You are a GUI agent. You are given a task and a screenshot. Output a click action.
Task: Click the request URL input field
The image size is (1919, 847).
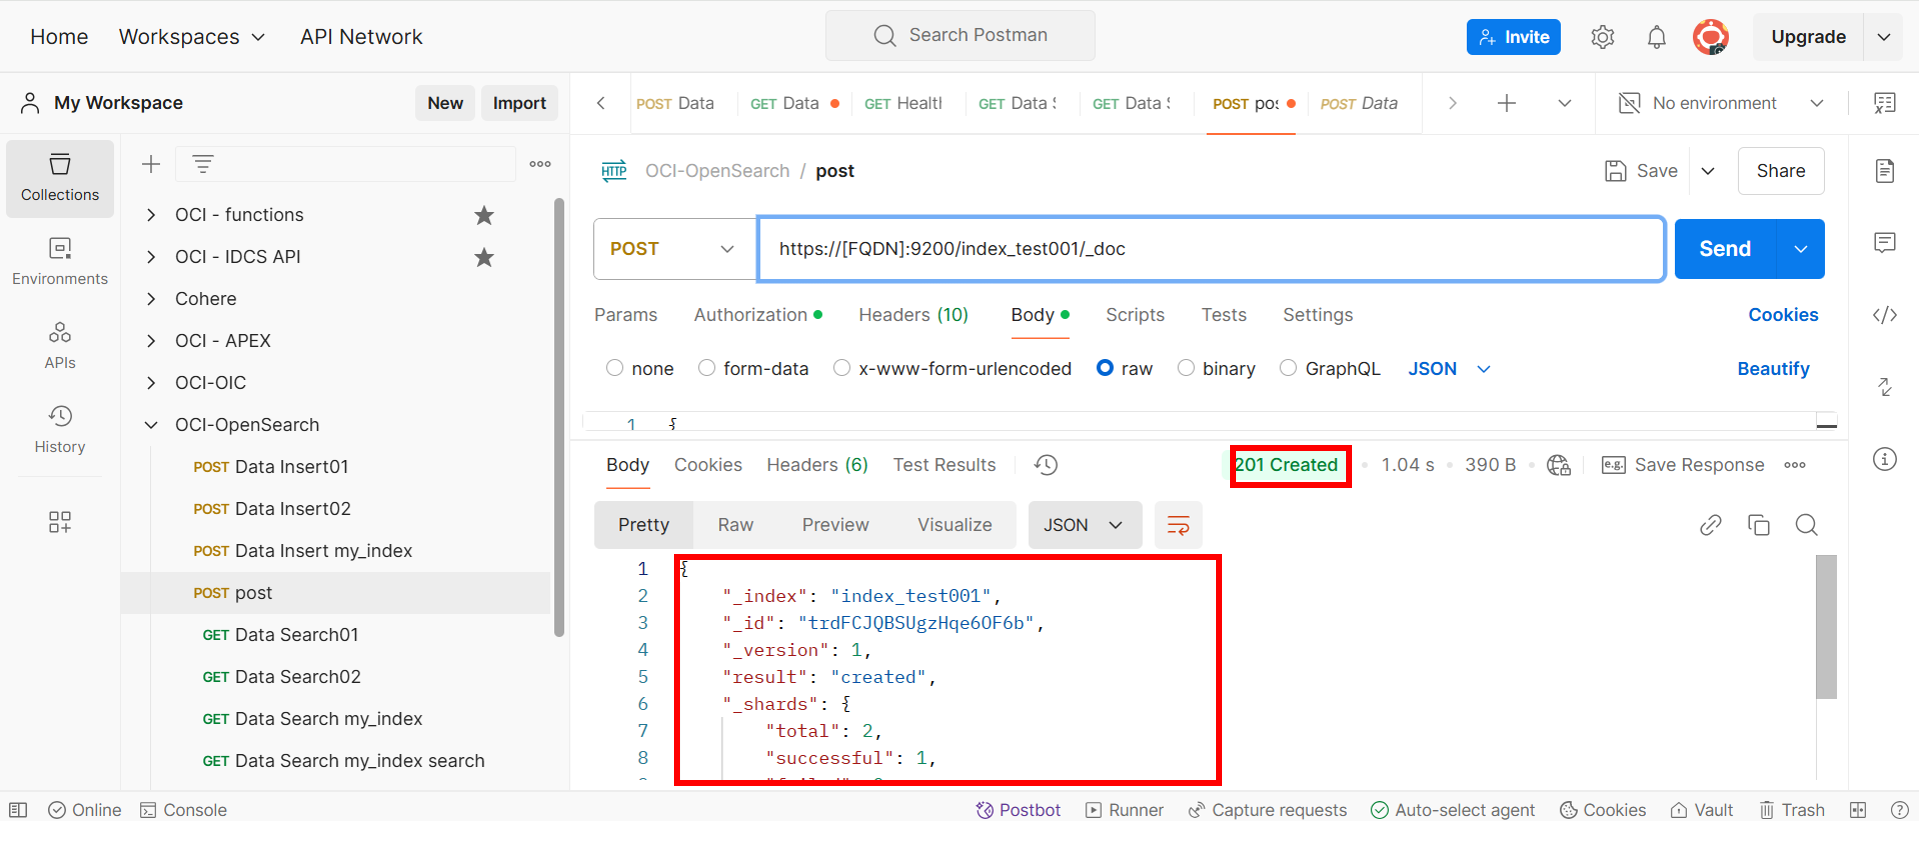(1211, 249)
